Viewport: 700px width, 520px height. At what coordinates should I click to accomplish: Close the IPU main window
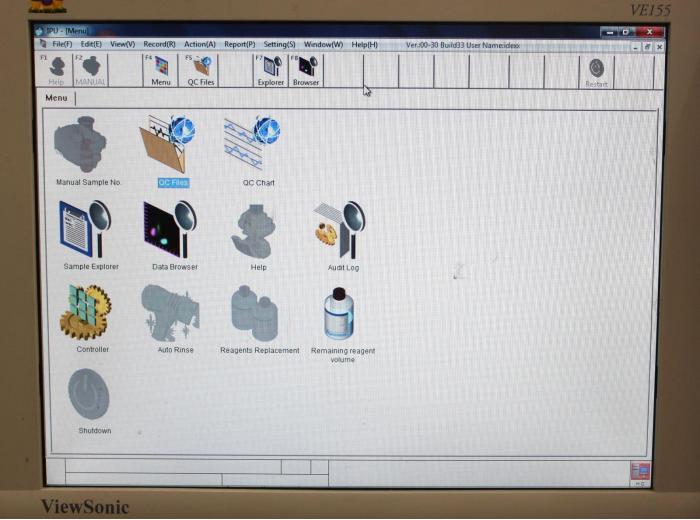coord(650,32)
